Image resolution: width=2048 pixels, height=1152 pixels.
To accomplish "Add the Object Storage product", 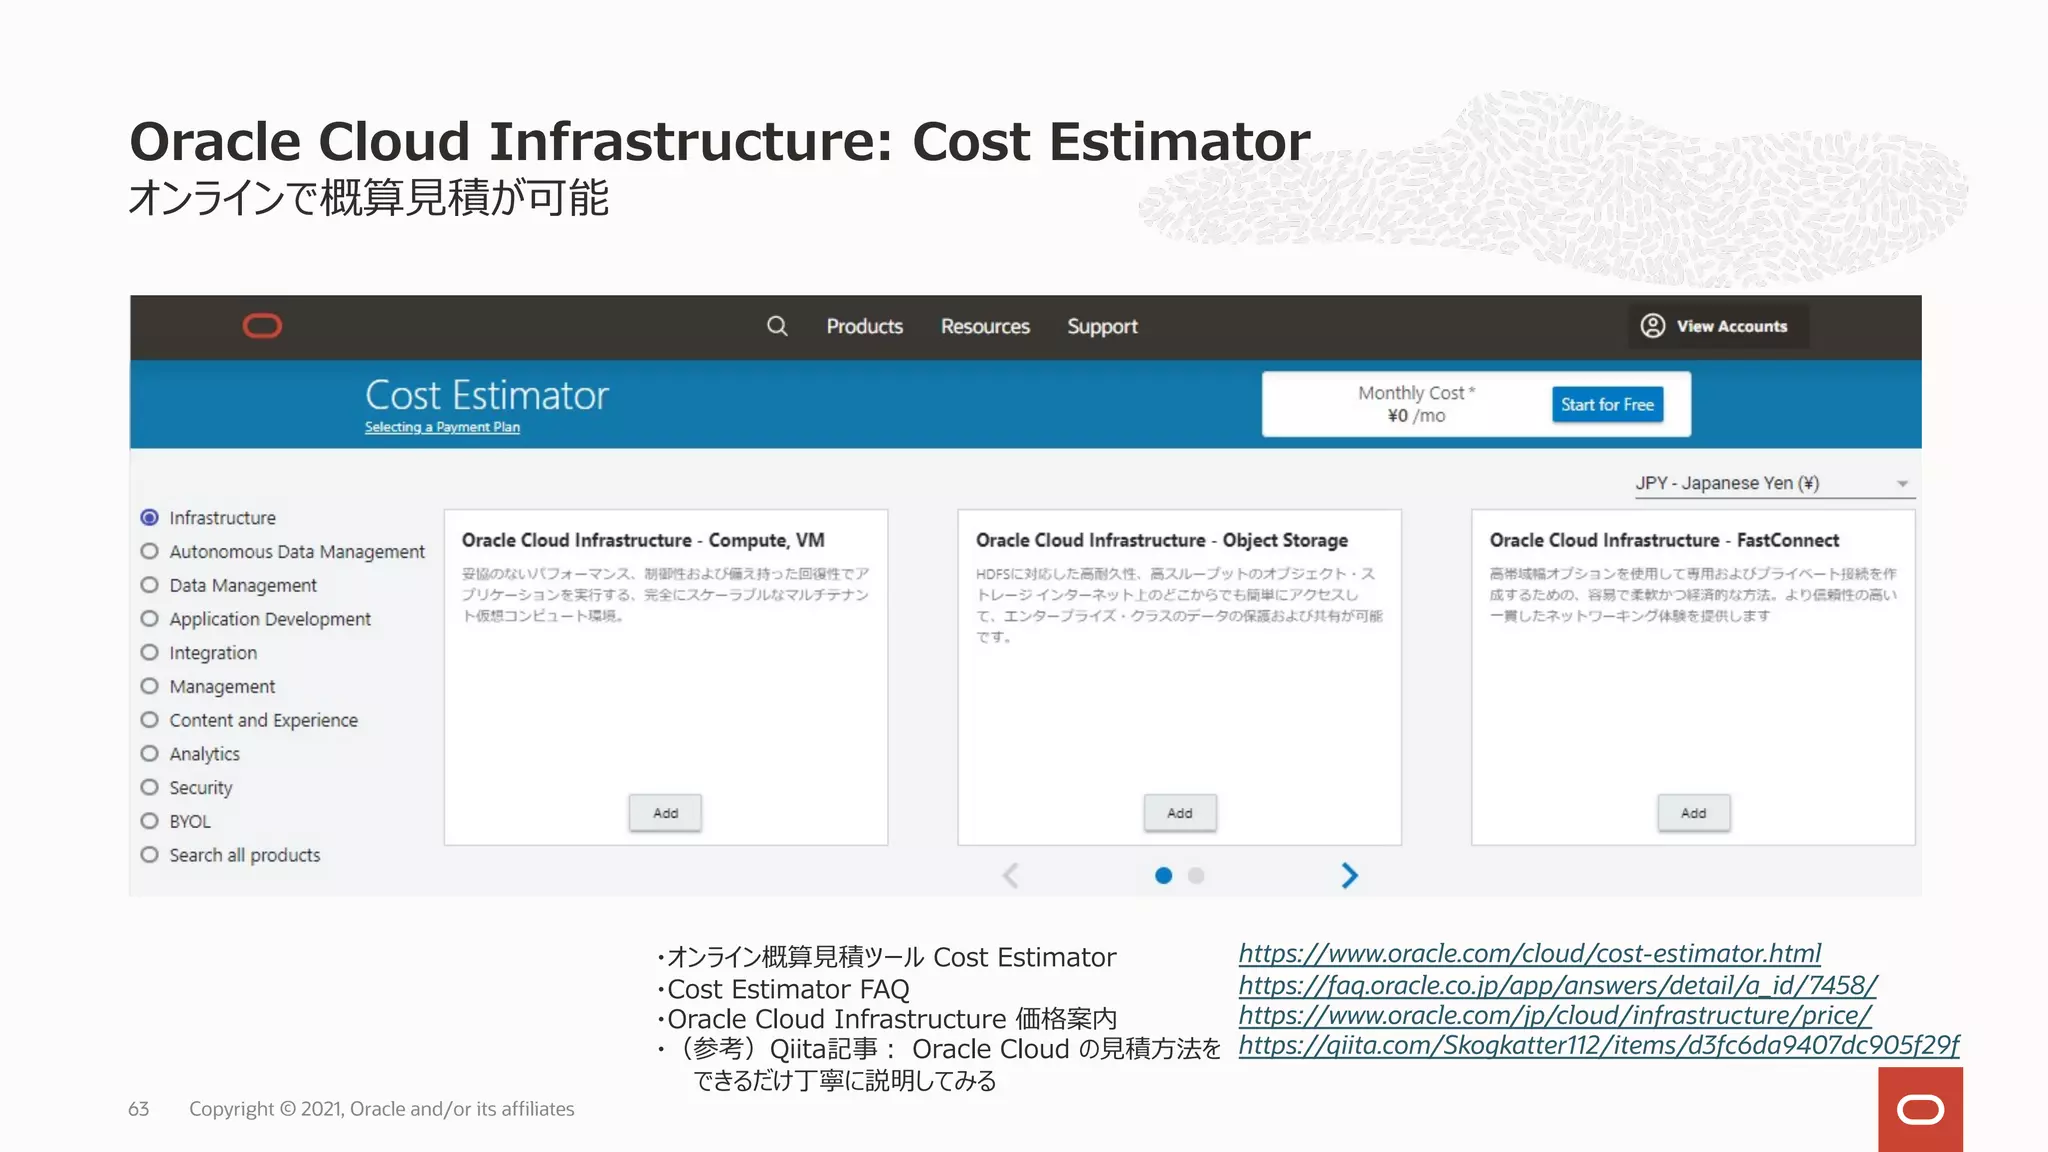I will (1180, 813).
